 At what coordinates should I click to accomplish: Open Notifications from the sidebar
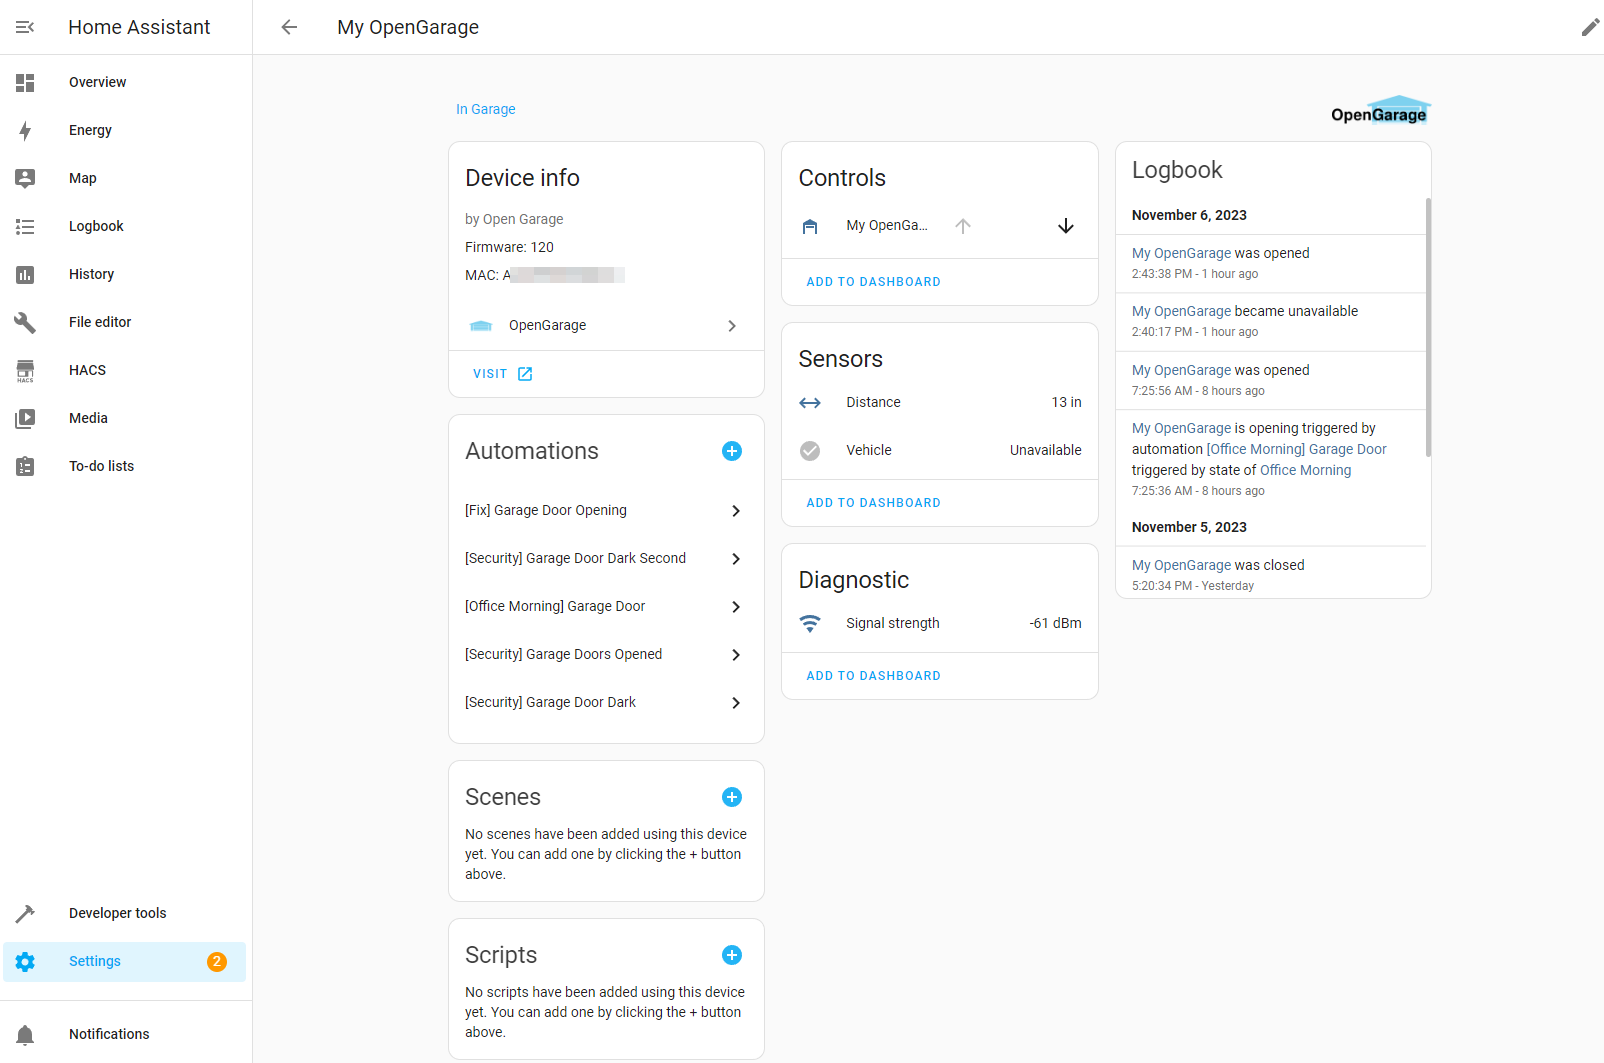(x=126, y=1034)
